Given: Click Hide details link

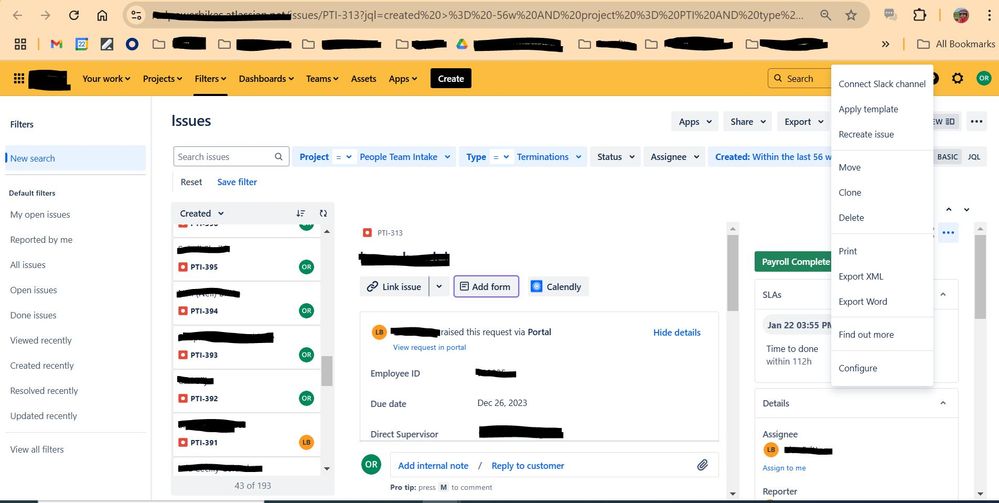Looking at the screenshot, I should tap(677, 332).
